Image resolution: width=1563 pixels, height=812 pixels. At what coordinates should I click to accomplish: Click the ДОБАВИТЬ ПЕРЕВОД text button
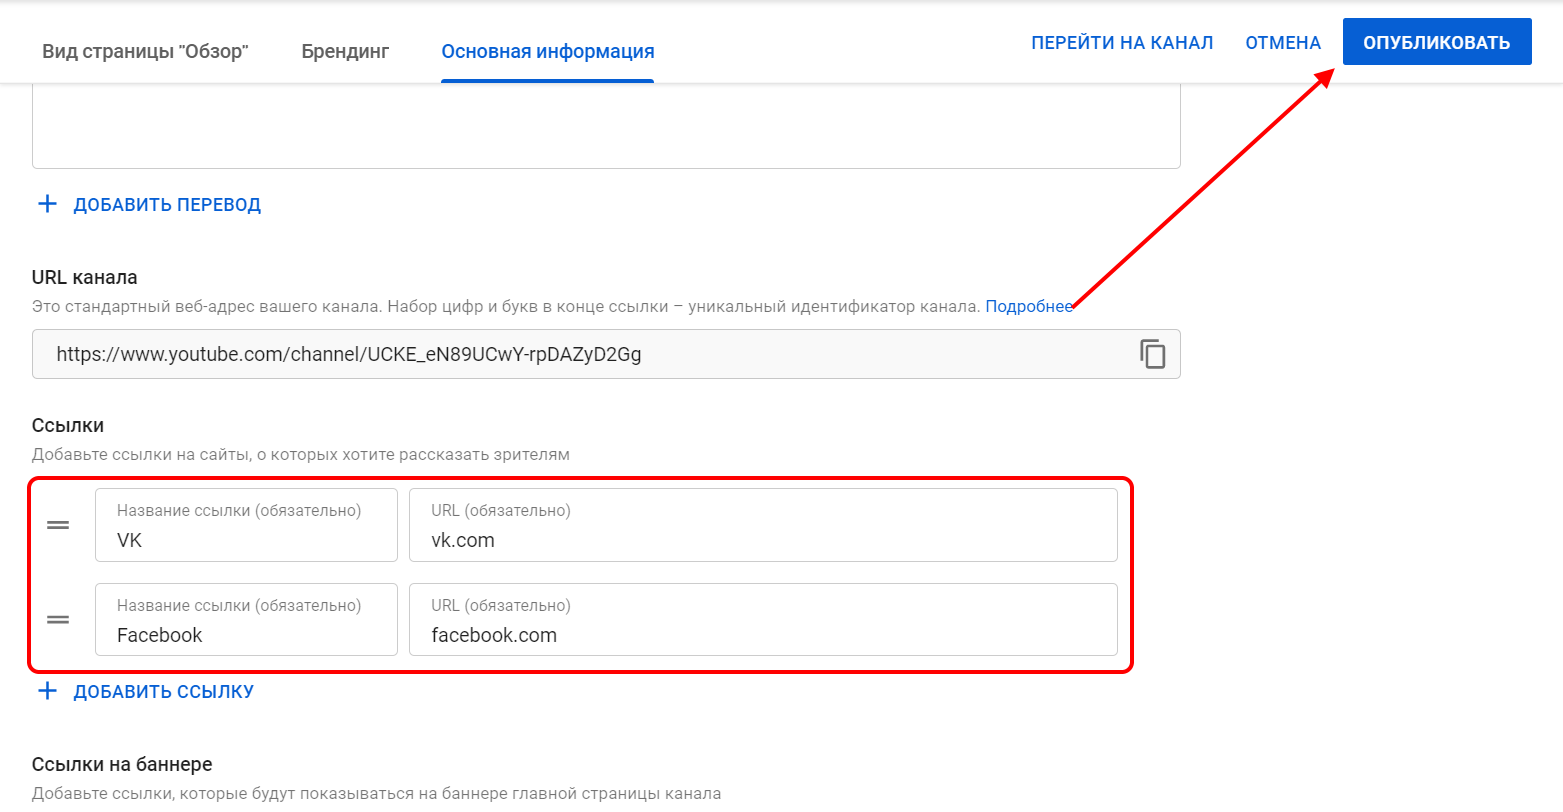167,205
